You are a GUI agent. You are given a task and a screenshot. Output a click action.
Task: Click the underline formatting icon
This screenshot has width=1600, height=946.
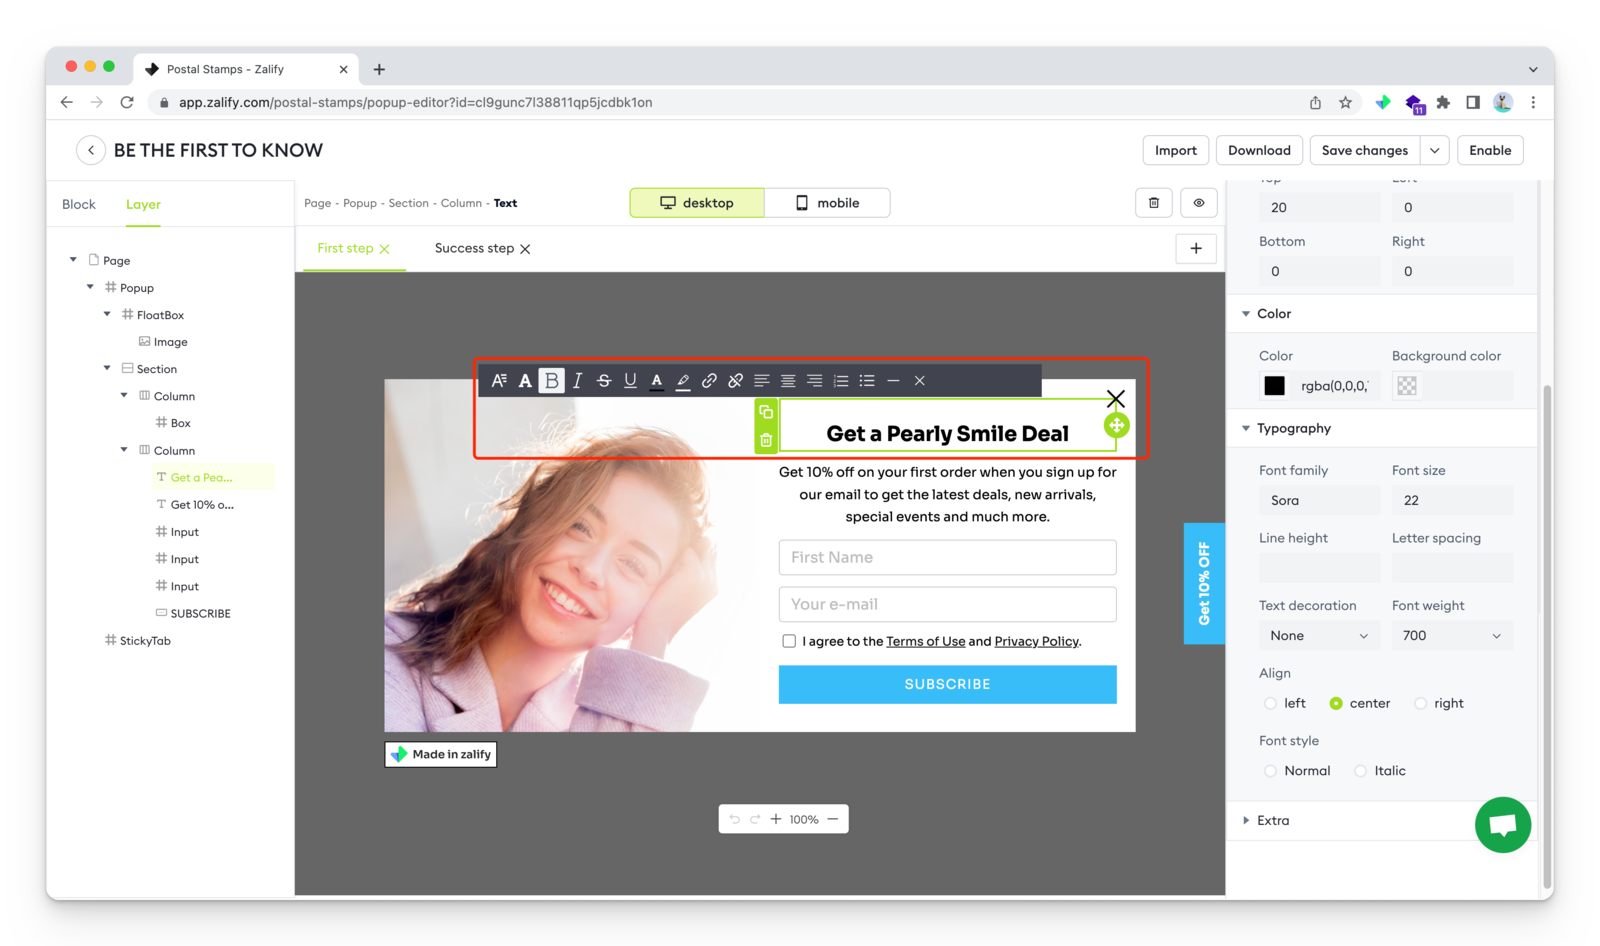tap(630, 381)
